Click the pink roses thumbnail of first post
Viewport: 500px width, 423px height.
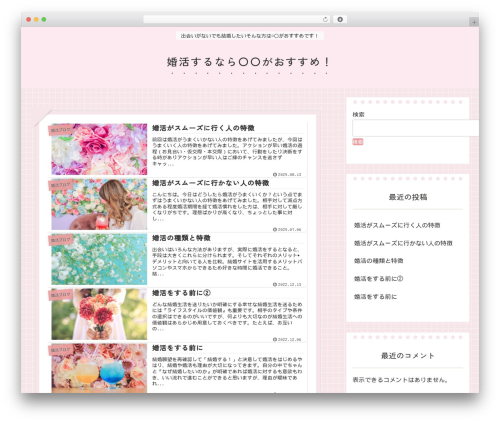coord(99,149)
